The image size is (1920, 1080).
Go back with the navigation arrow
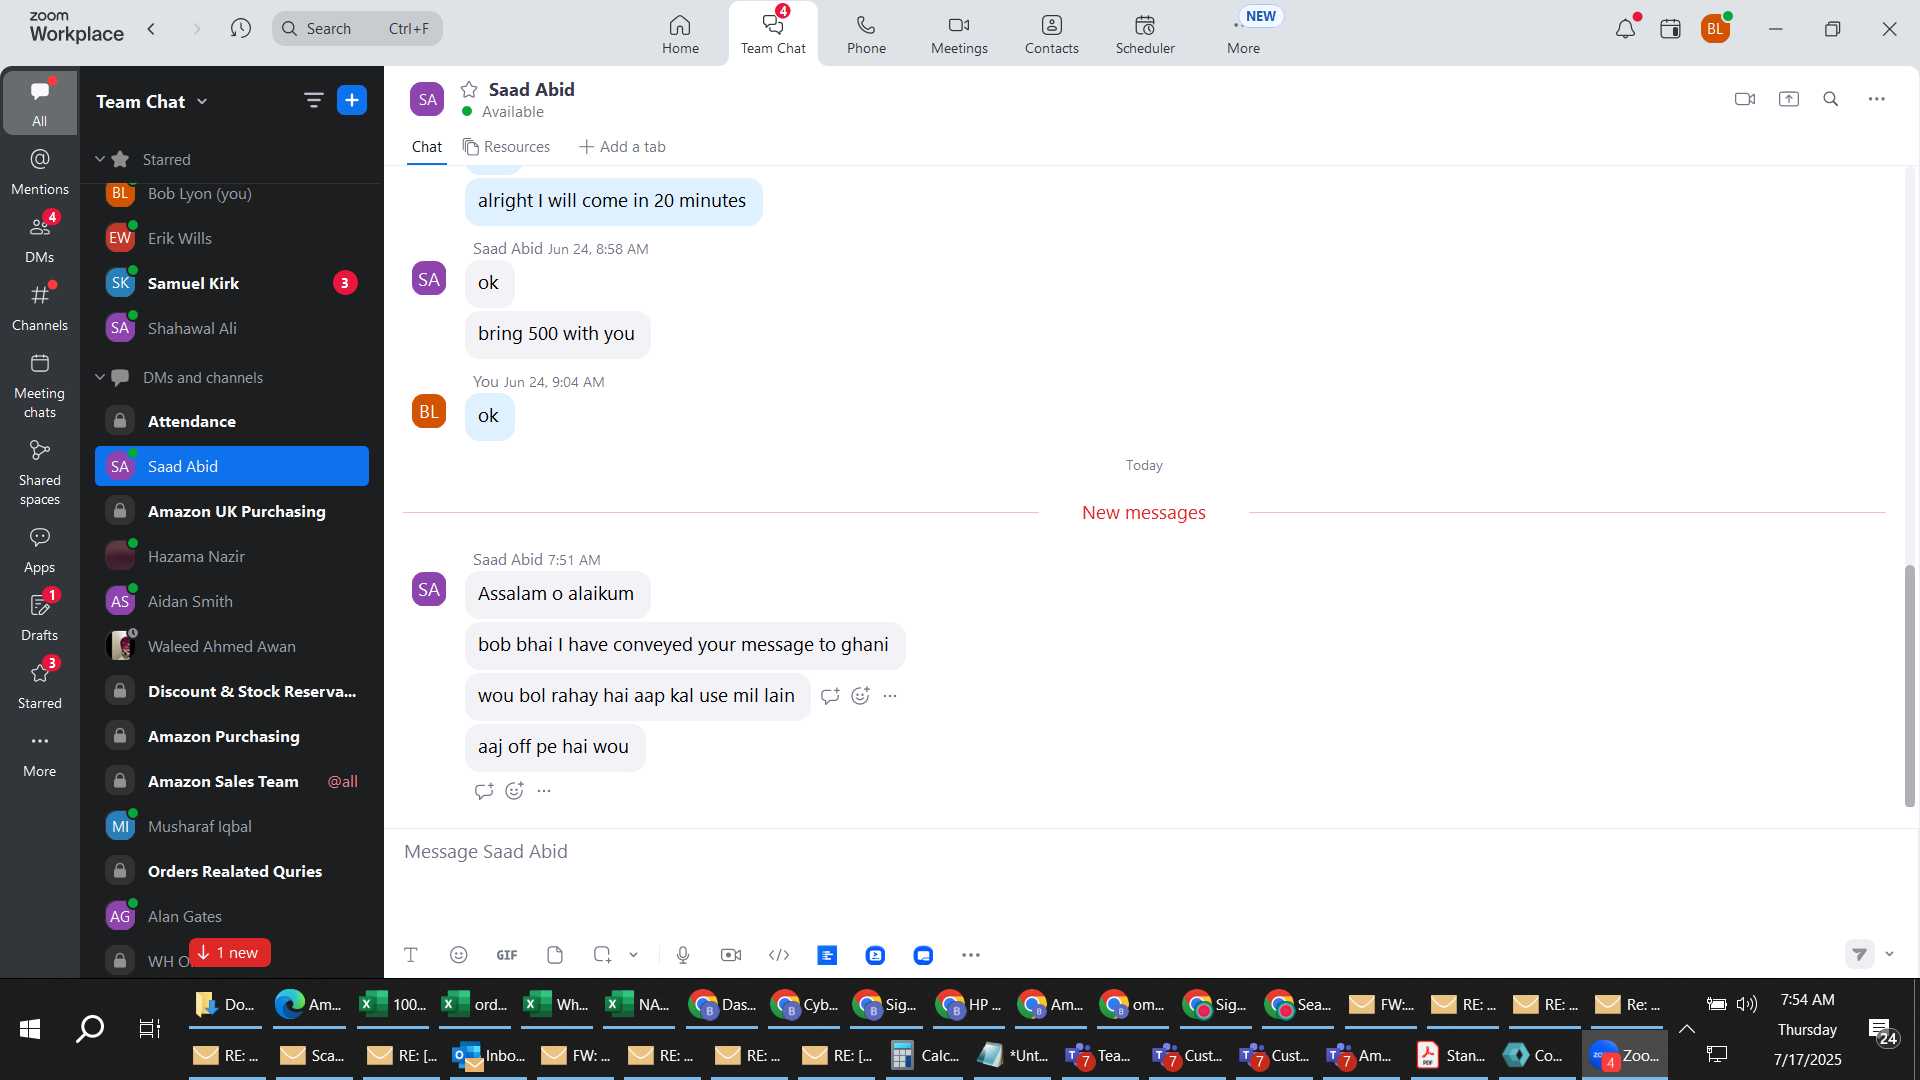point(151,28)
